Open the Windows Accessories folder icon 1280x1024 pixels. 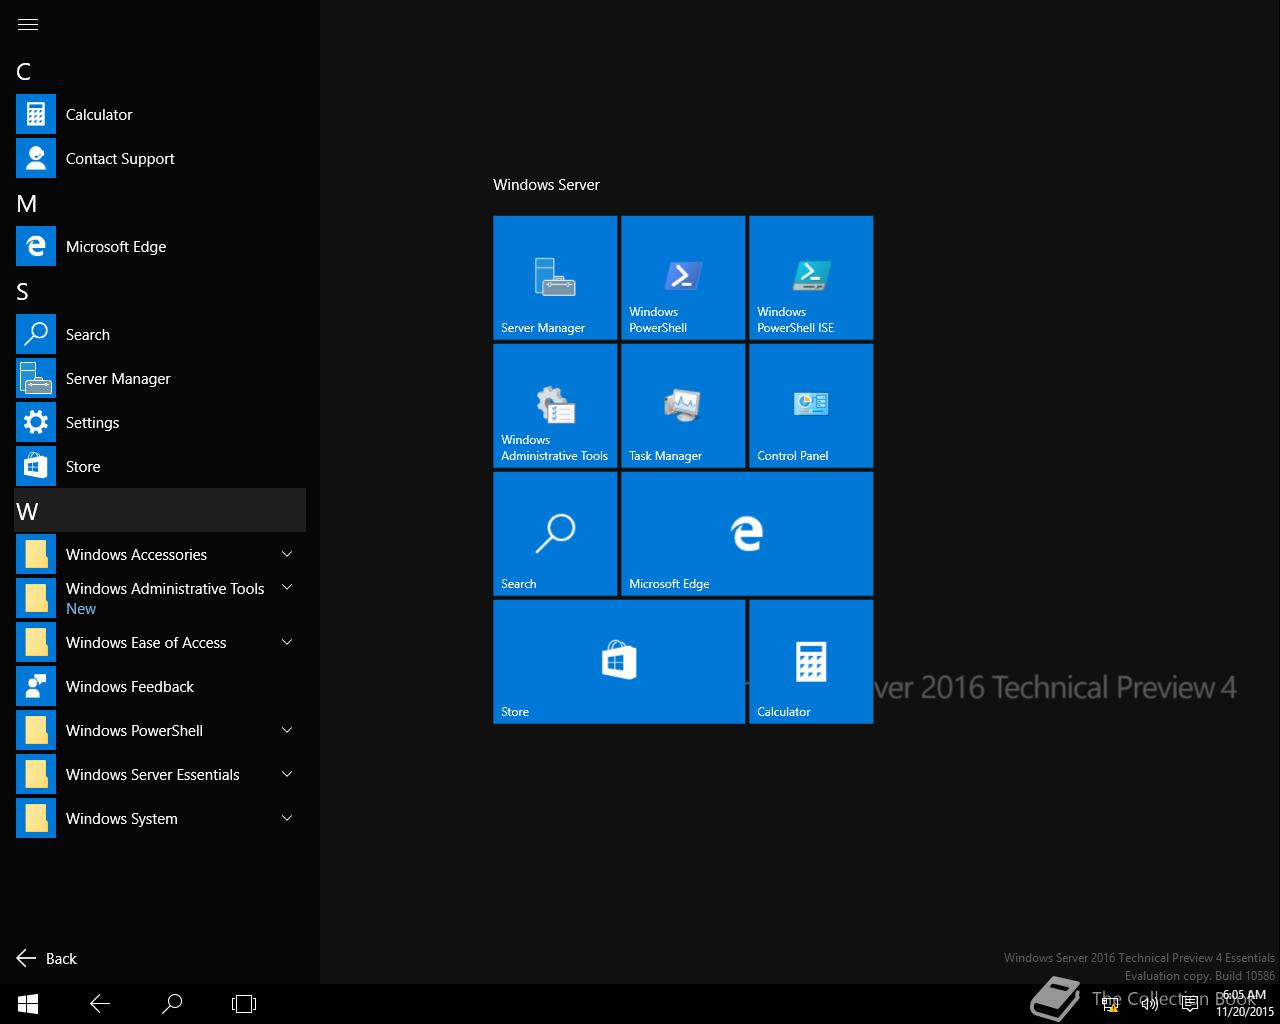tap(36, 555)
